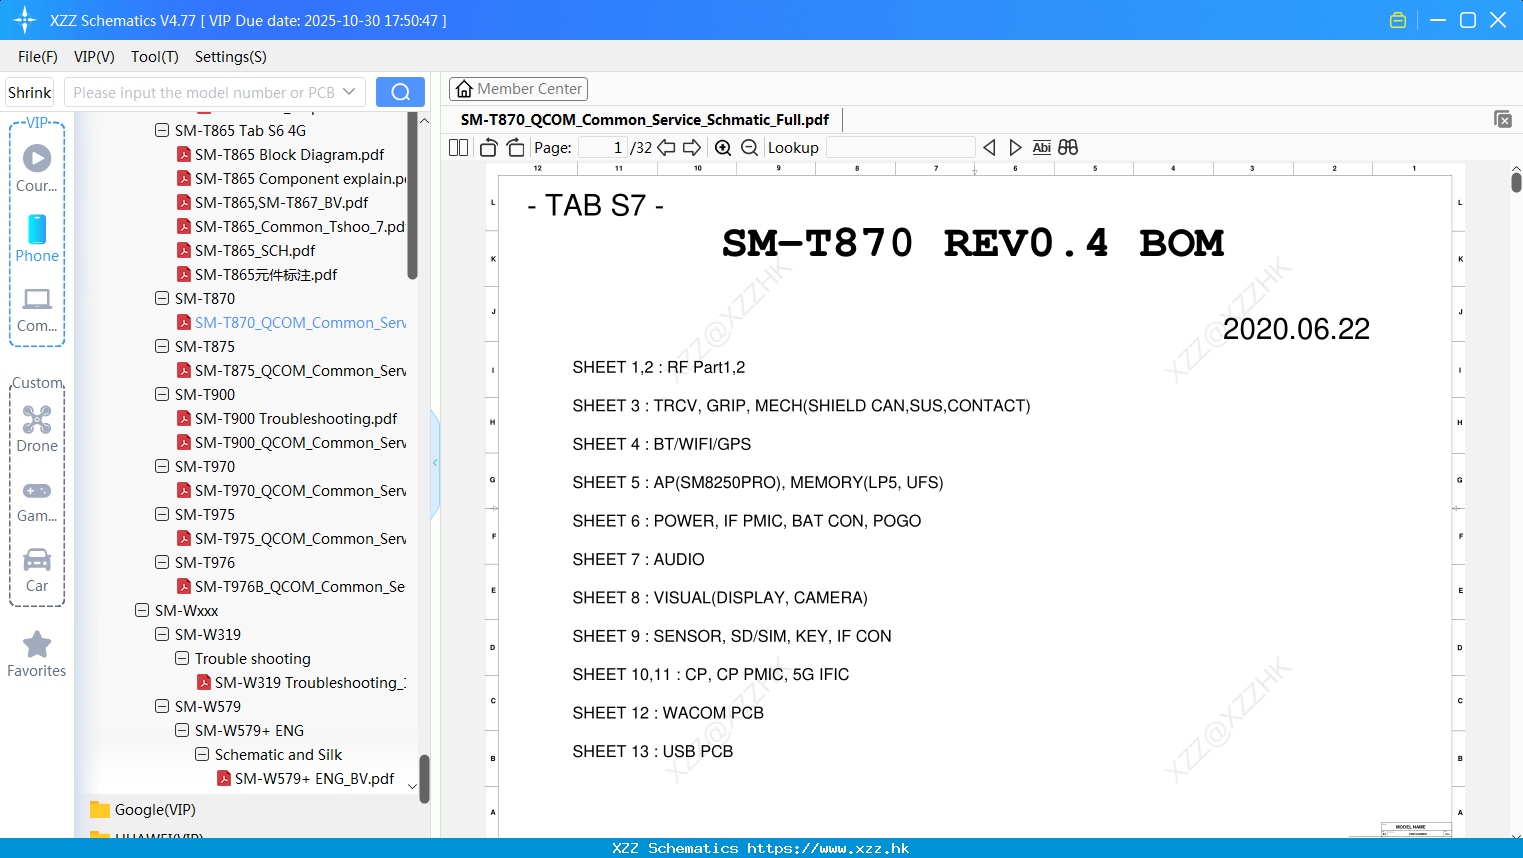
Task: Select the Phone category icon
Action: point(37,238)
